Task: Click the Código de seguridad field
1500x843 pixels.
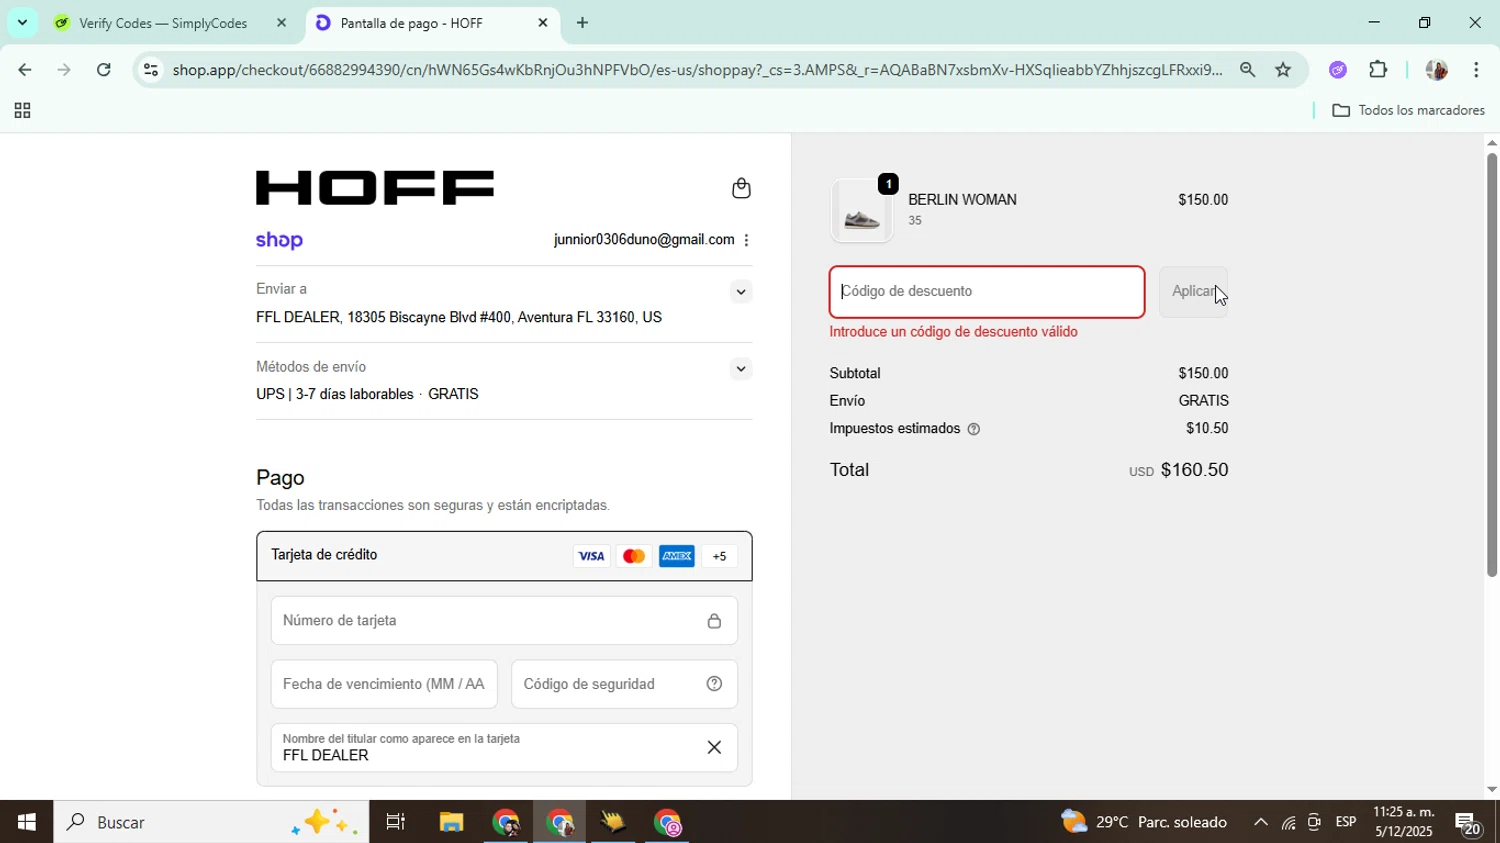Action: tap(625, 684)
